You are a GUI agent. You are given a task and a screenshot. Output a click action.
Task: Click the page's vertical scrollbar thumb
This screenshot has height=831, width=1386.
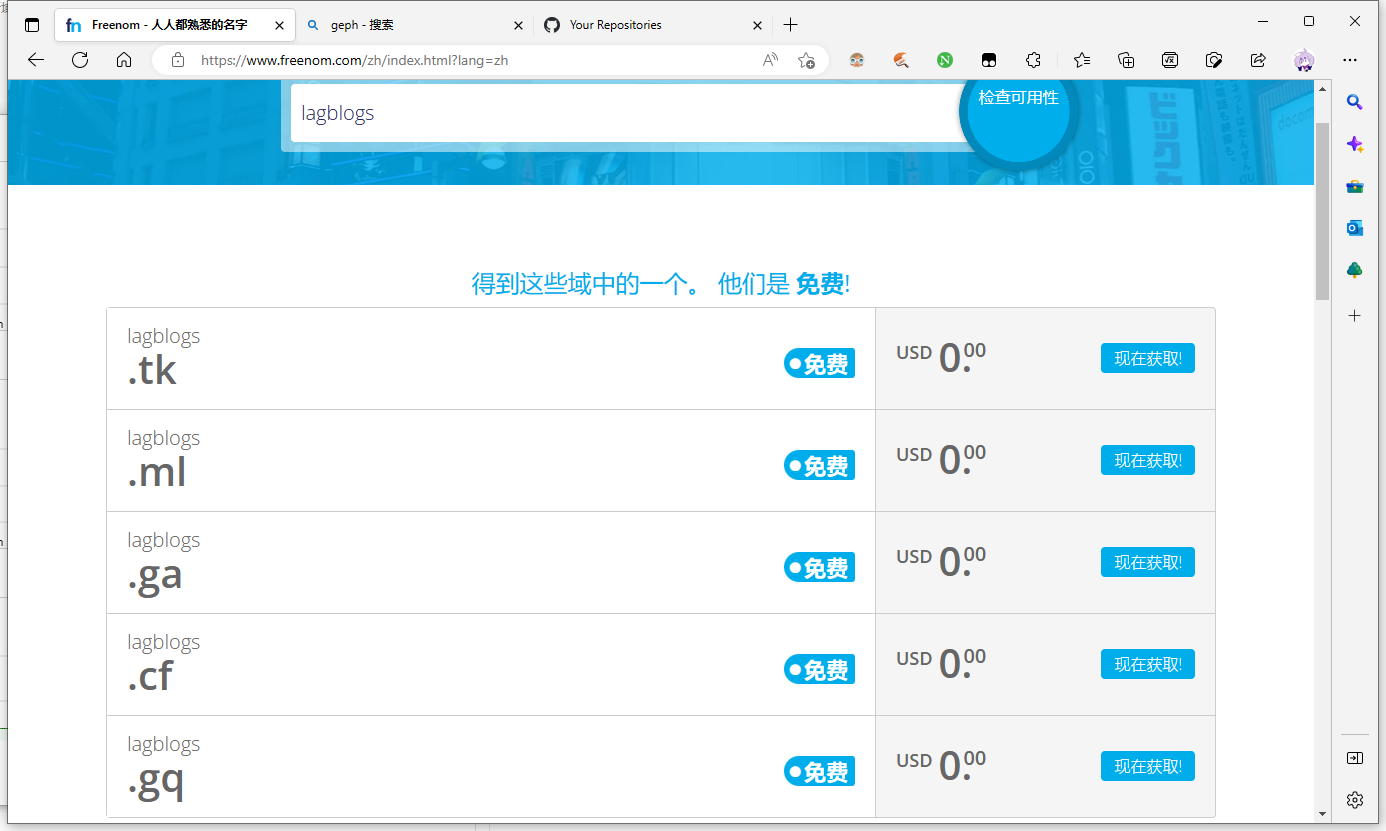[x=1322, y=210]
